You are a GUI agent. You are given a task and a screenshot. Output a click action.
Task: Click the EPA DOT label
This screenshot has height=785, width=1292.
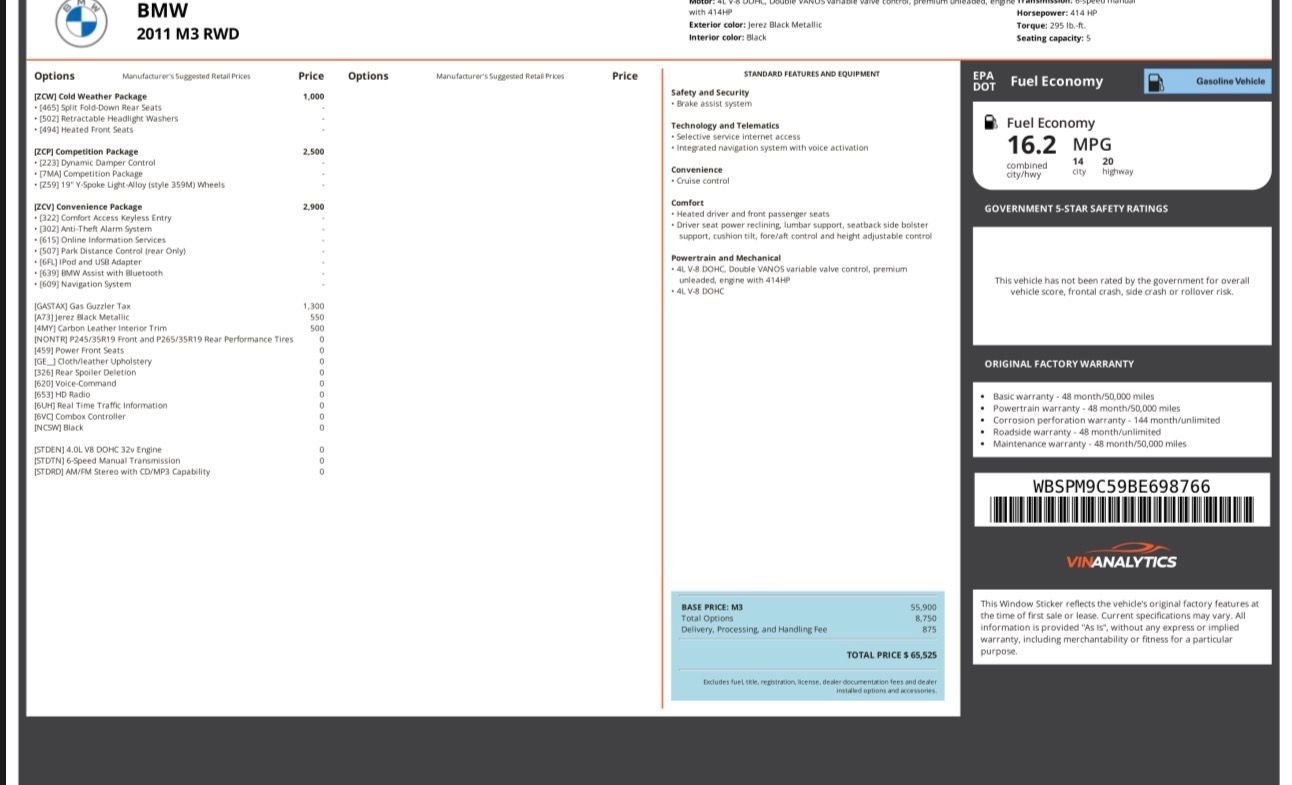coord(984,81)
